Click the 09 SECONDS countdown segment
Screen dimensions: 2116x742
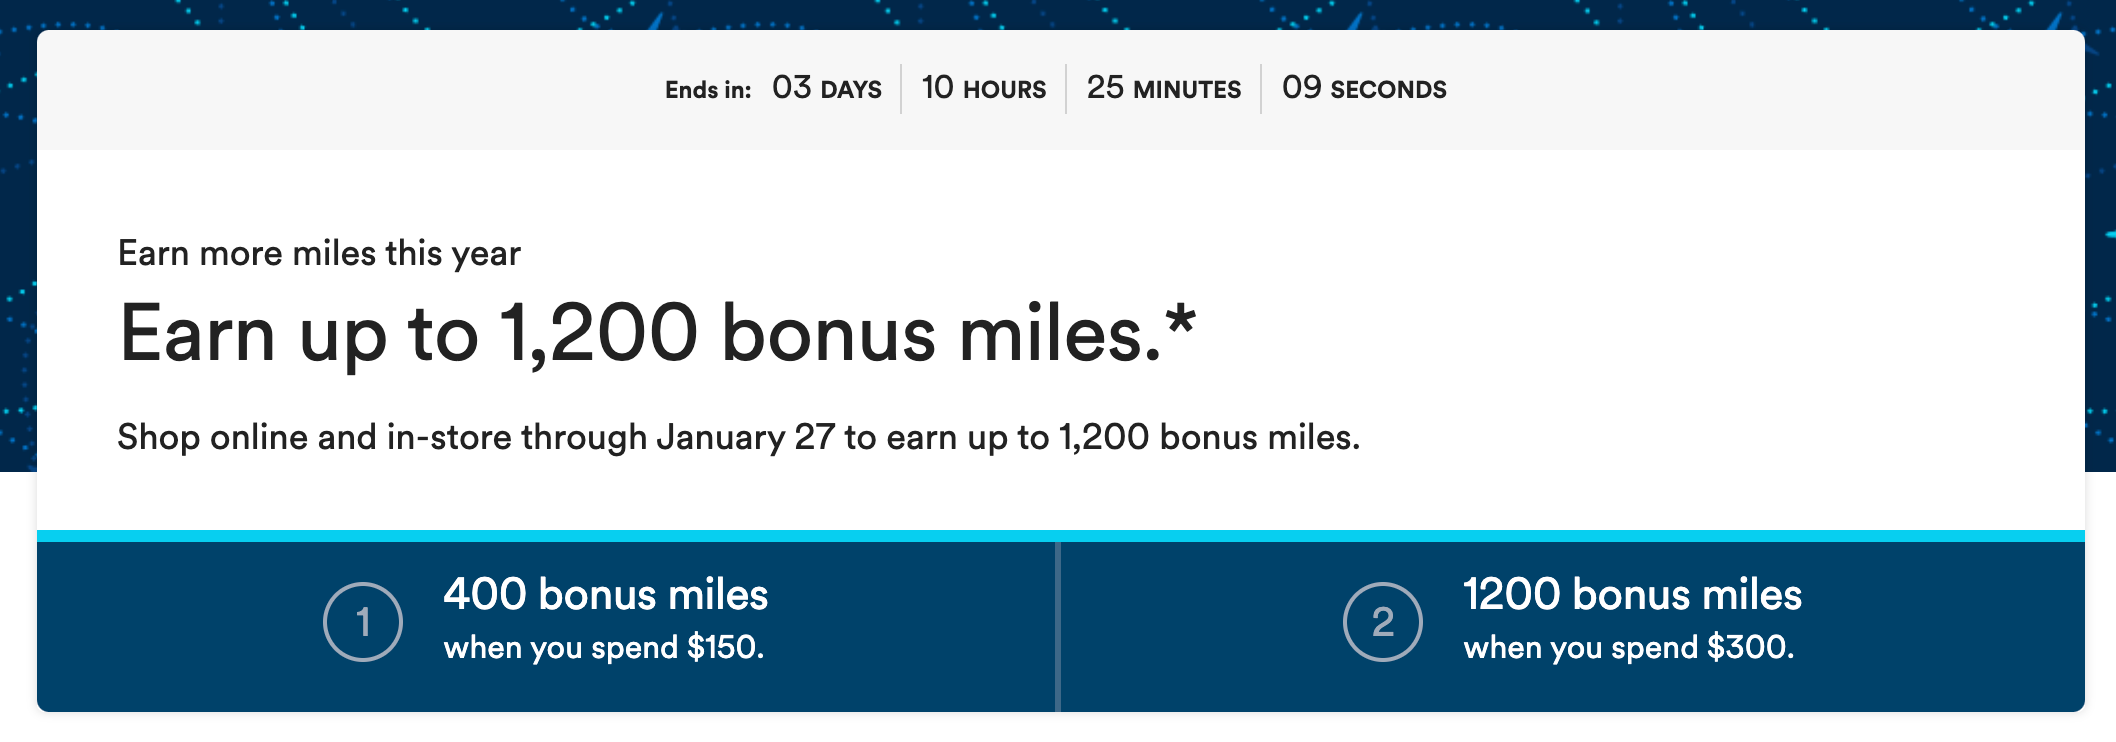1364,89
